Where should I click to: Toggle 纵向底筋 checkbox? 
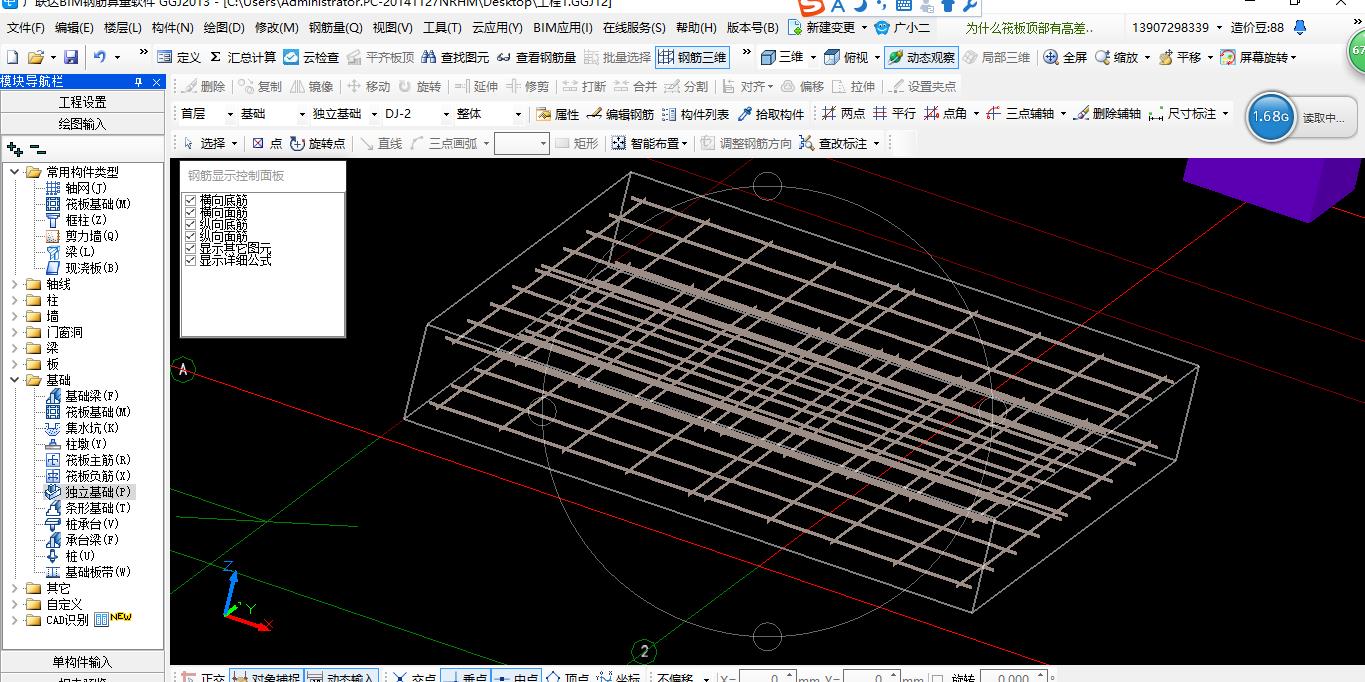pos(190,225)
